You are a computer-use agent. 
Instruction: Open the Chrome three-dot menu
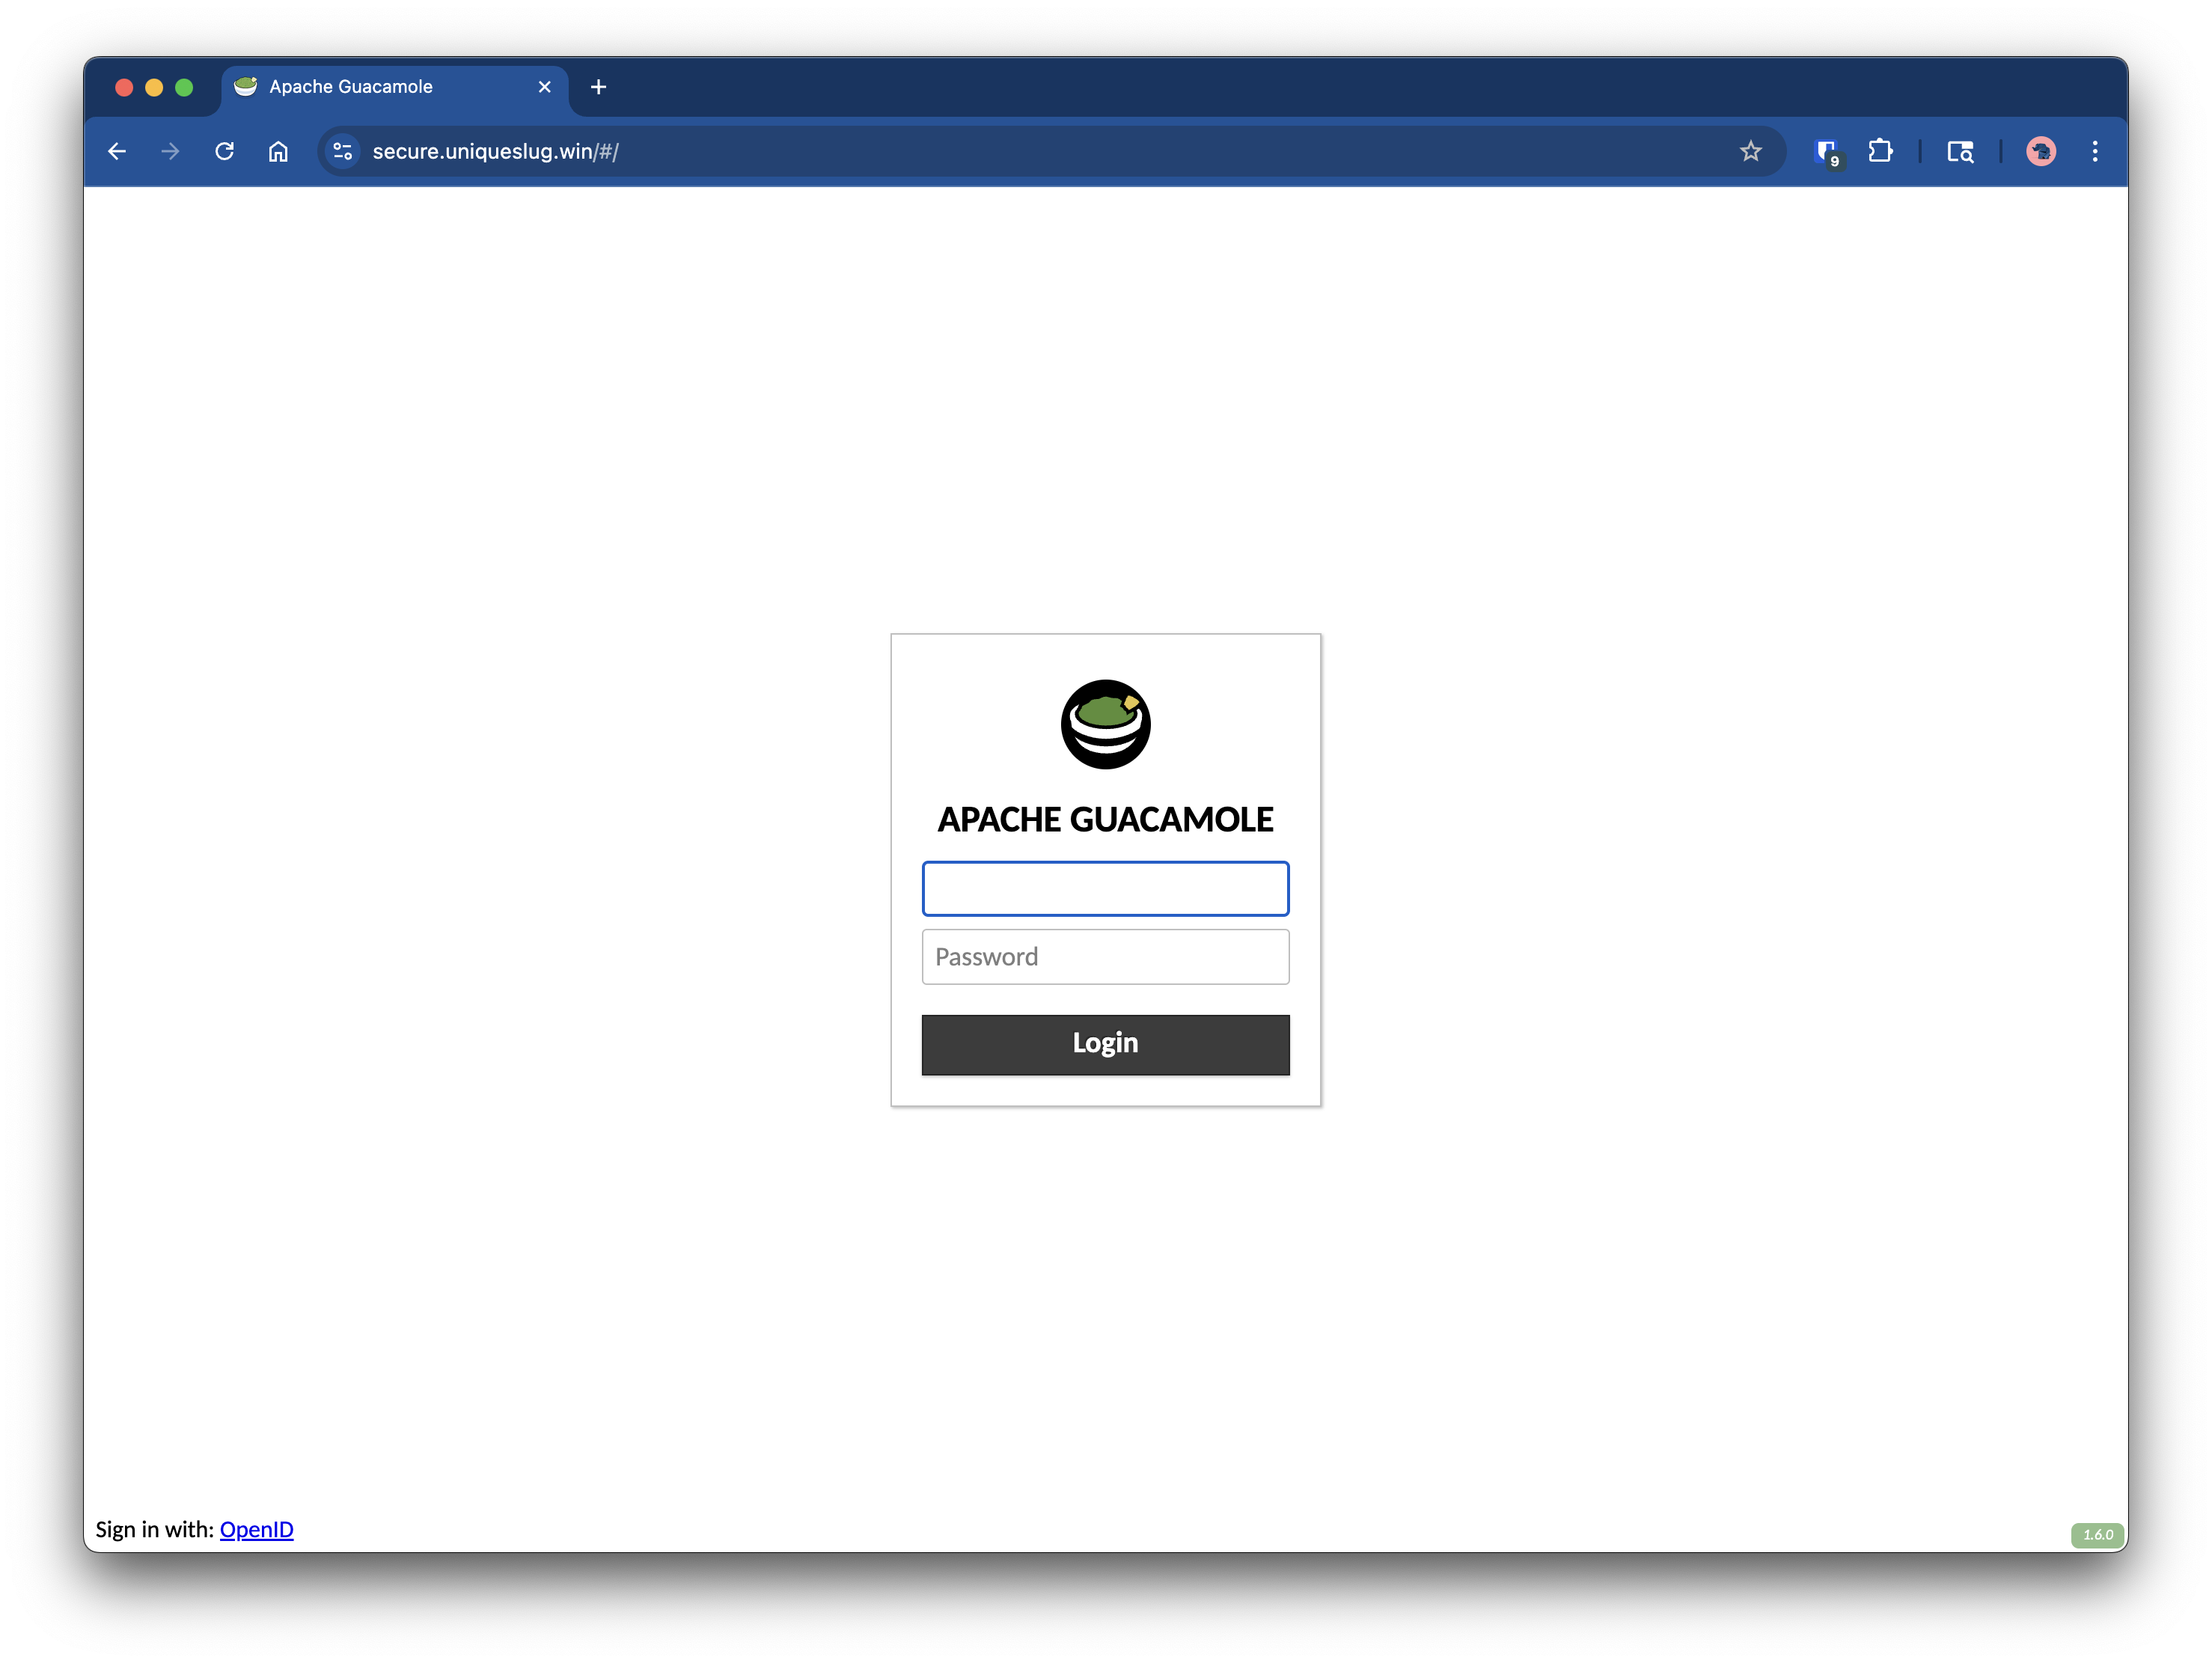click(x=2095, y=151)
